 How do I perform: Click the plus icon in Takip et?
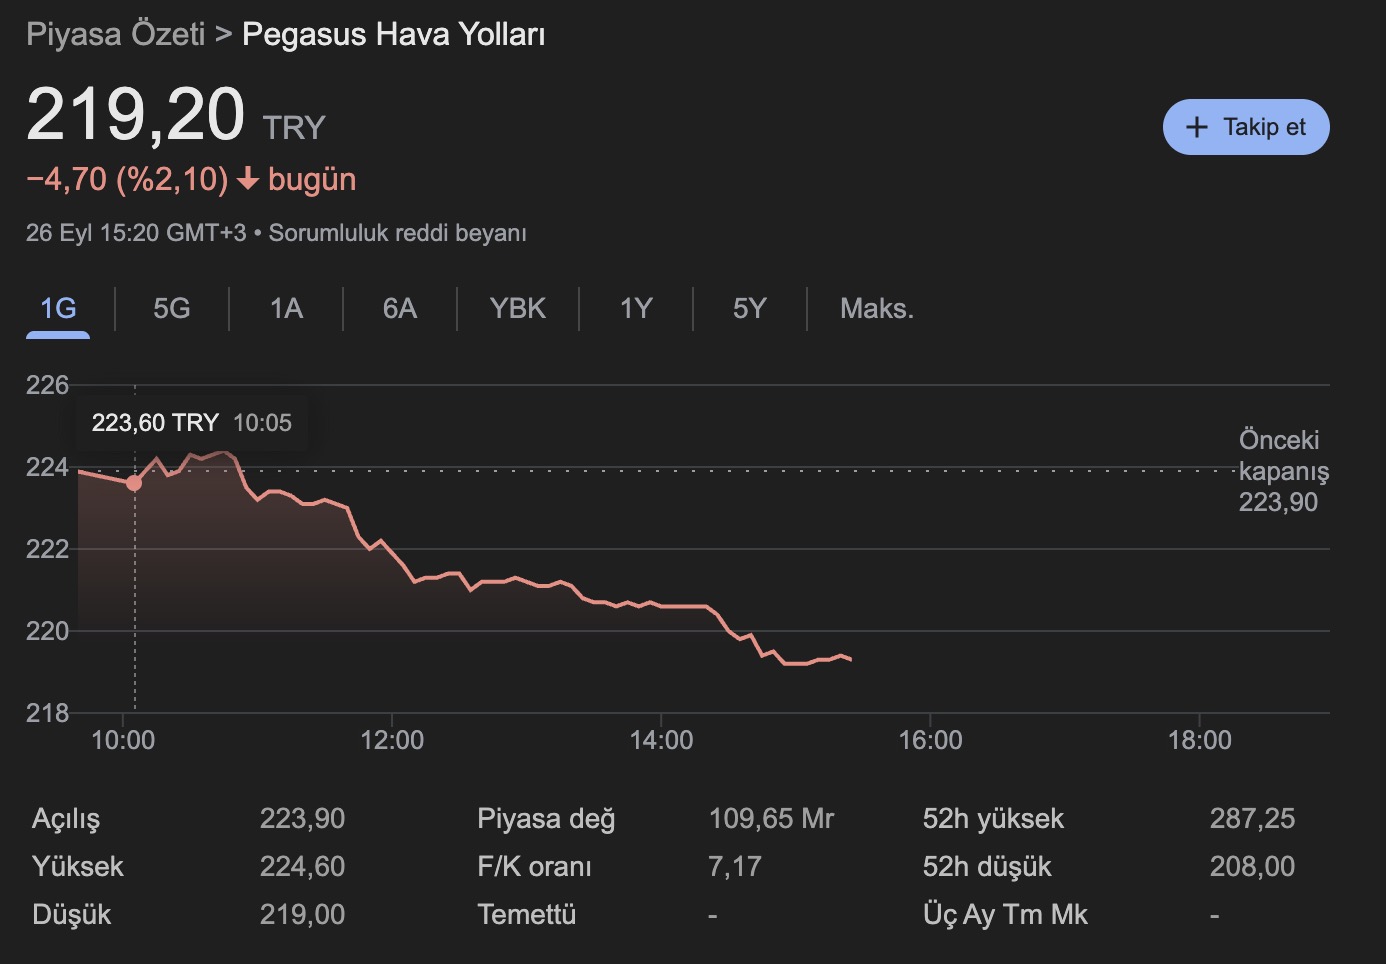pyautogui.click(x=1196, y=127)
